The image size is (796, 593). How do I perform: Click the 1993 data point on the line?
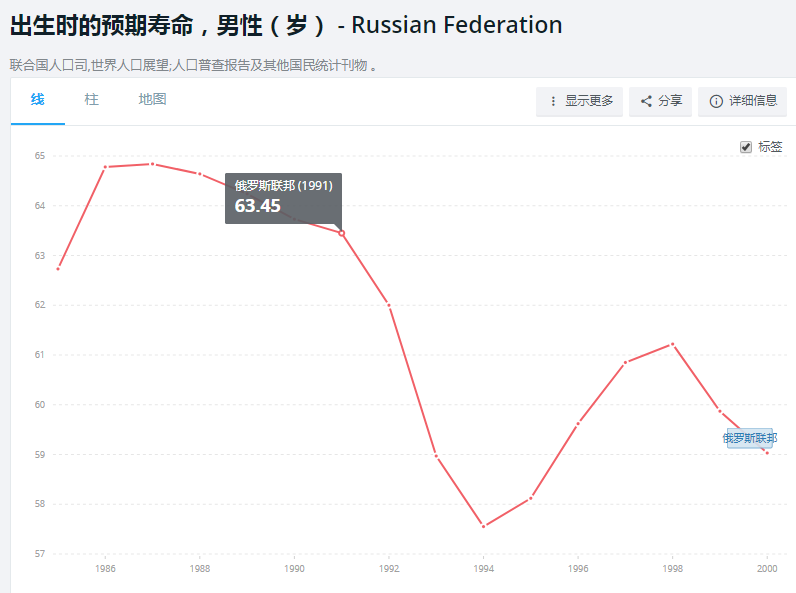[x=436, y=456]
